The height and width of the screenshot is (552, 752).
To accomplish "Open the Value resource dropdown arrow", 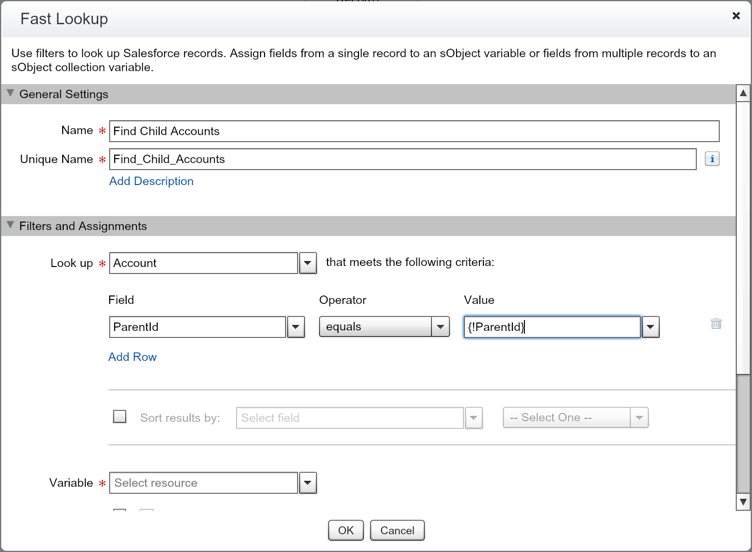I will pos(651,327).
